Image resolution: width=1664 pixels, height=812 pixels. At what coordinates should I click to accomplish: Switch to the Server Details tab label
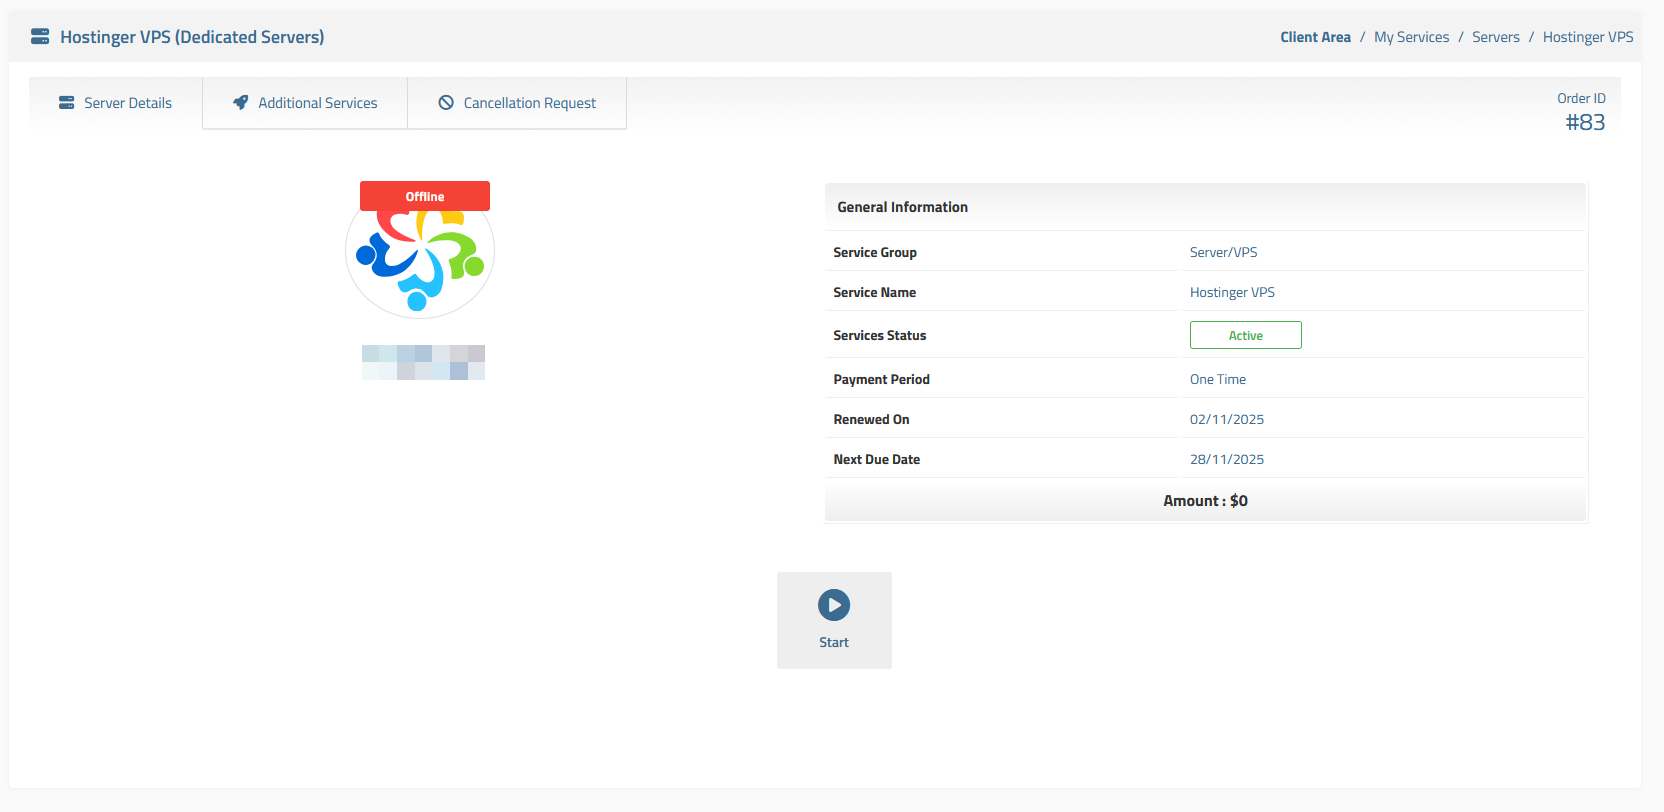(128, 103)
